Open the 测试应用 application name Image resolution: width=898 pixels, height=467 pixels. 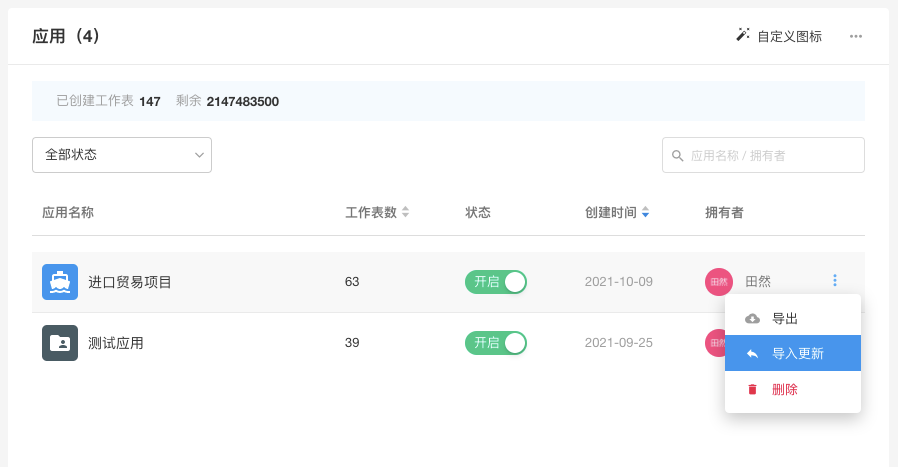(x=116, y=343)
